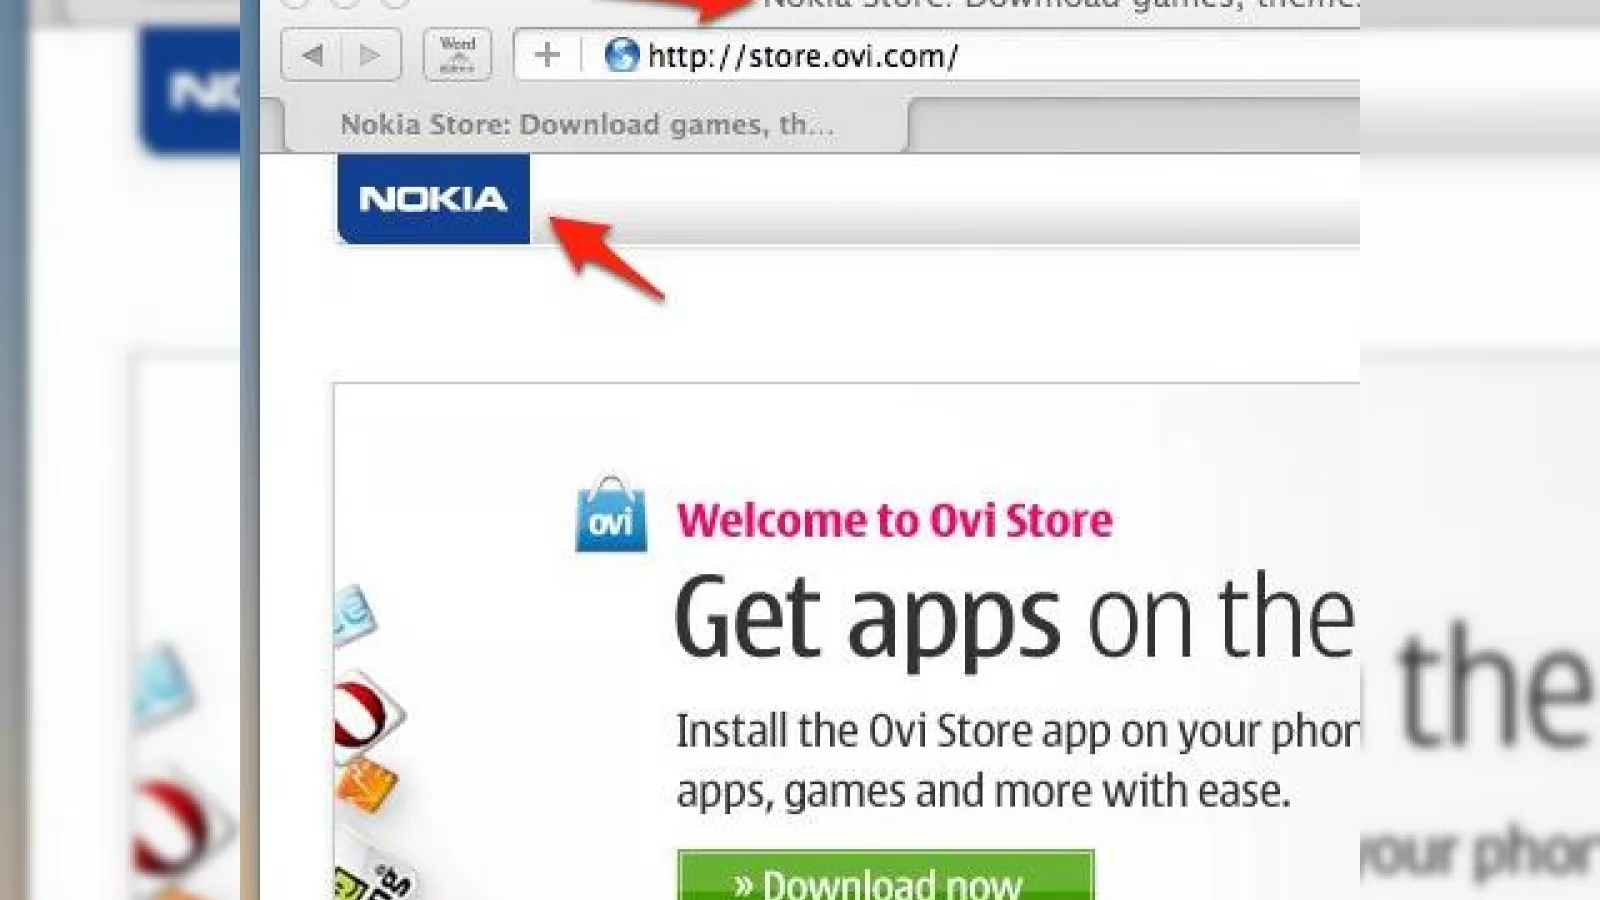Open the Word toolbar button
1600x900 pixels.
[x=457, y=55]
